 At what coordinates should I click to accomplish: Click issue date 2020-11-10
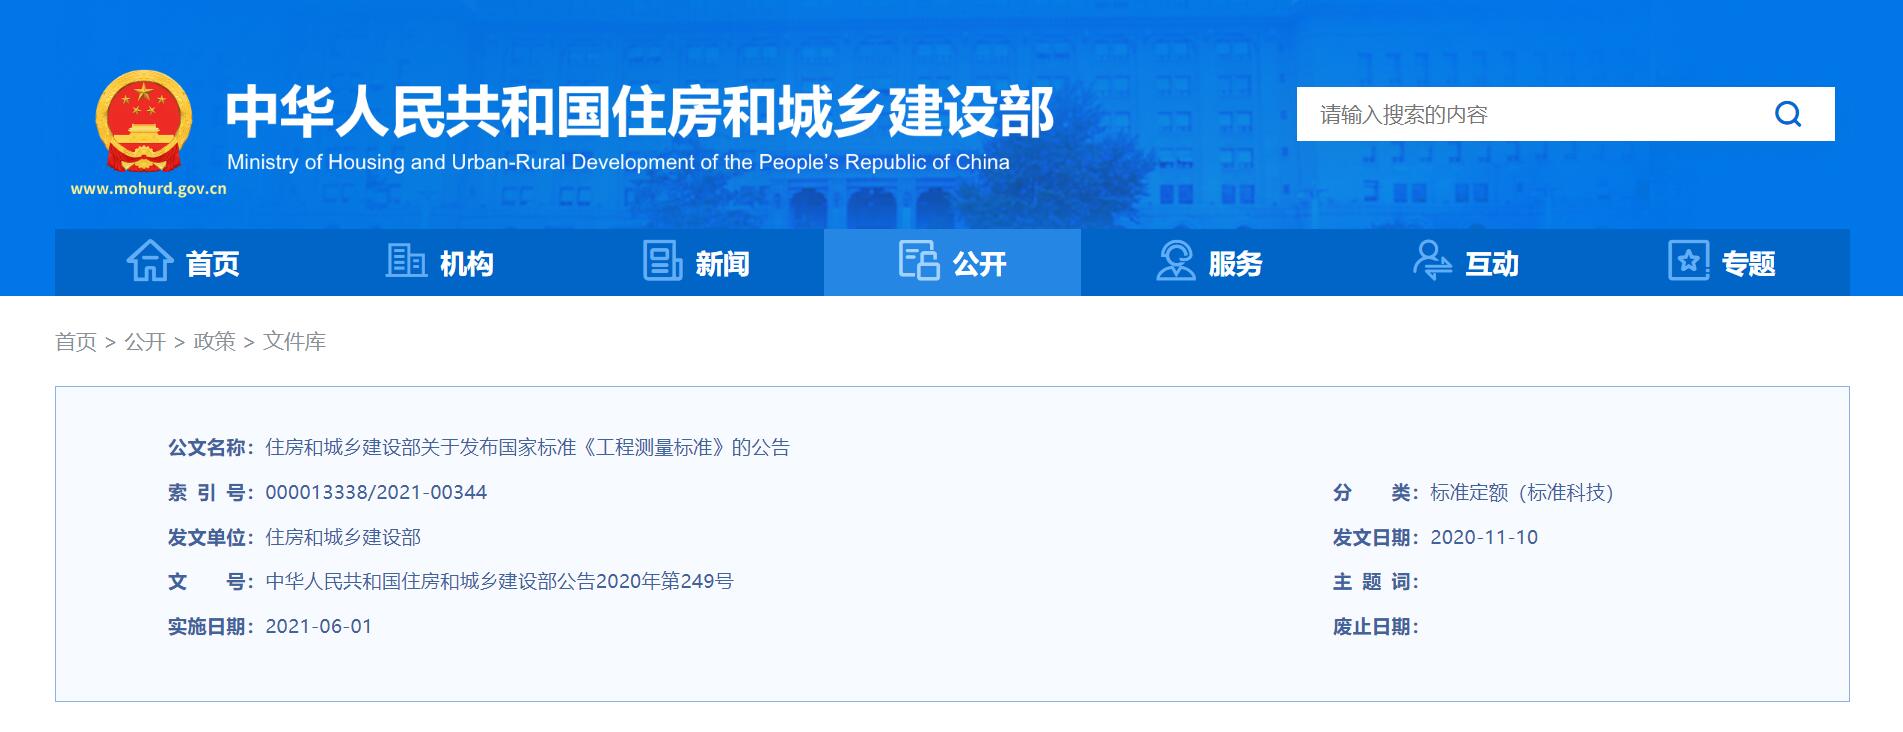(x=1484, y=537)
